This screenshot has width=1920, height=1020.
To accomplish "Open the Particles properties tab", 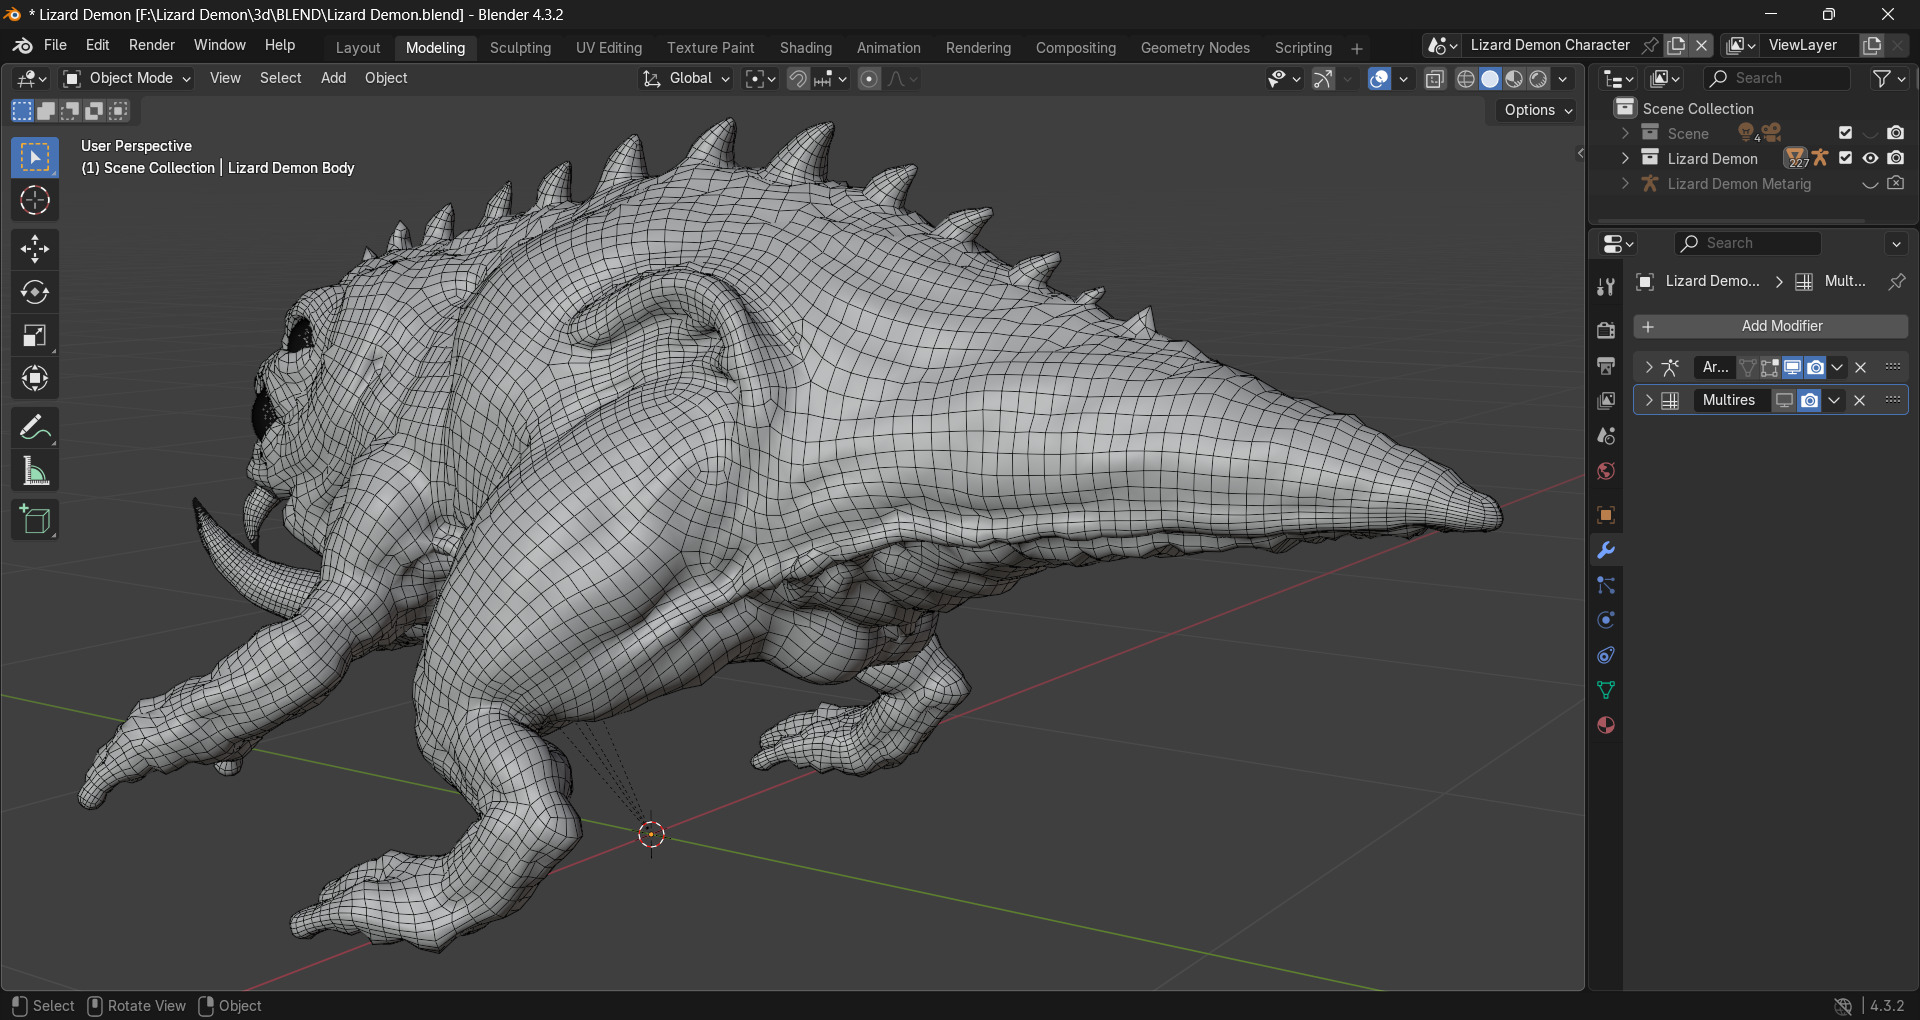I will pyautogui.click(x=1606, y=585).
